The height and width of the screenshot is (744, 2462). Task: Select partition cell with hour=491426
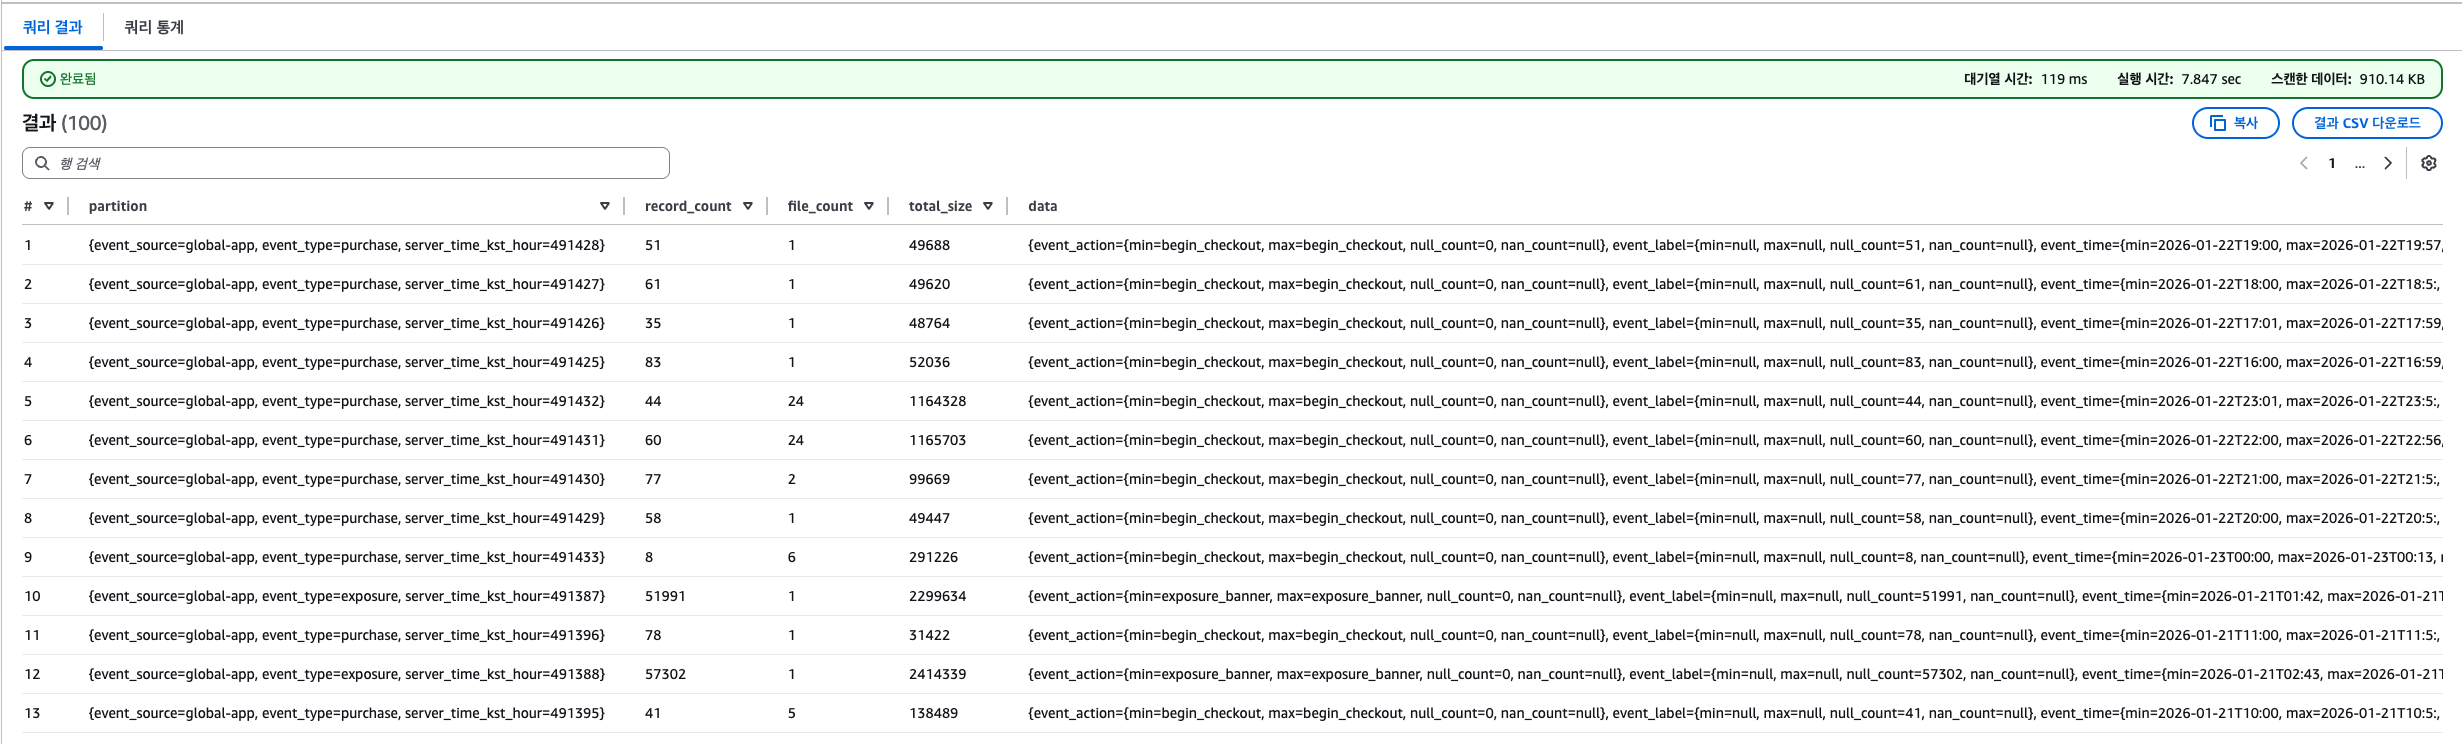tap(347, 323)
